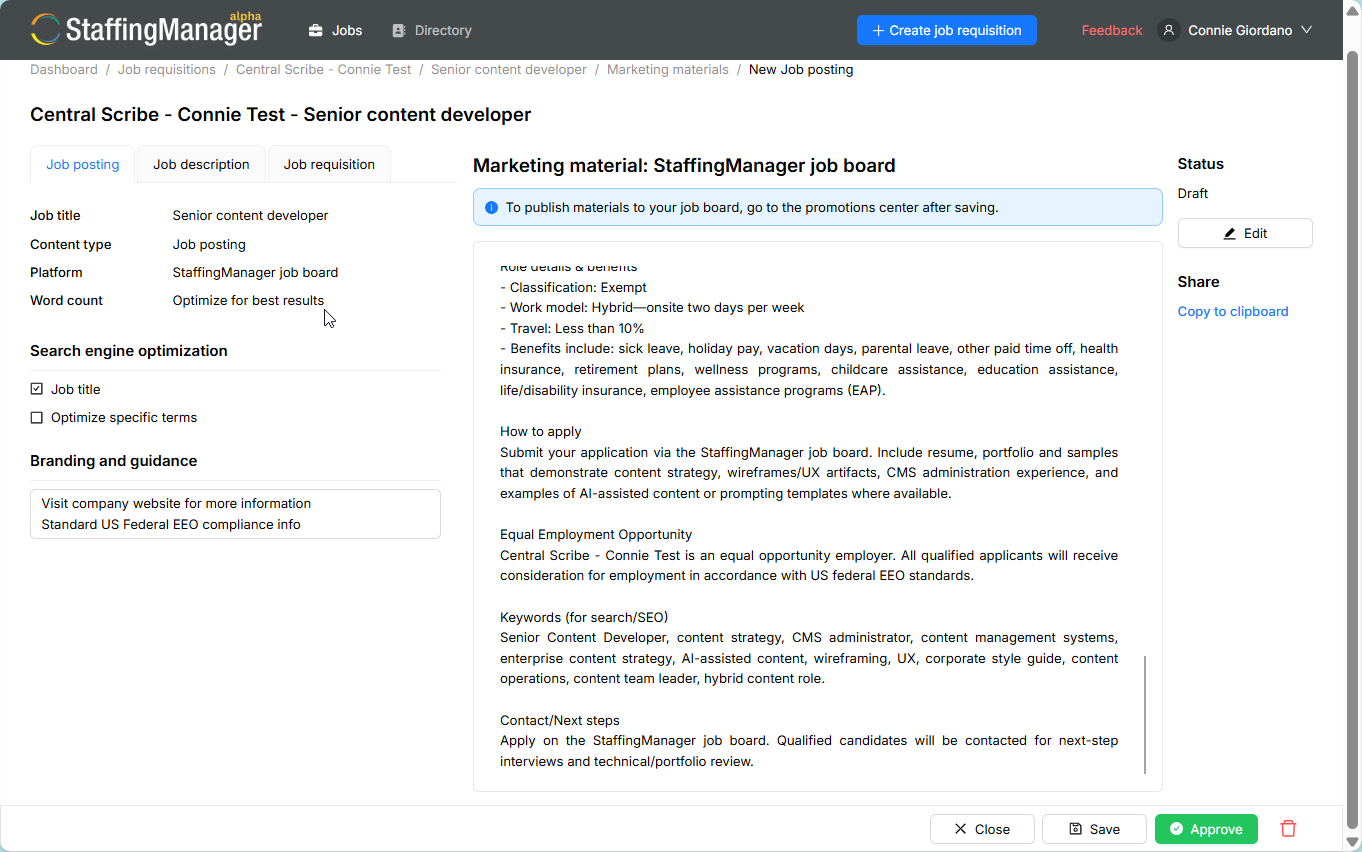Click Create job requisition button
Viewport: 1362px width, 852px height.
(947, 30)
